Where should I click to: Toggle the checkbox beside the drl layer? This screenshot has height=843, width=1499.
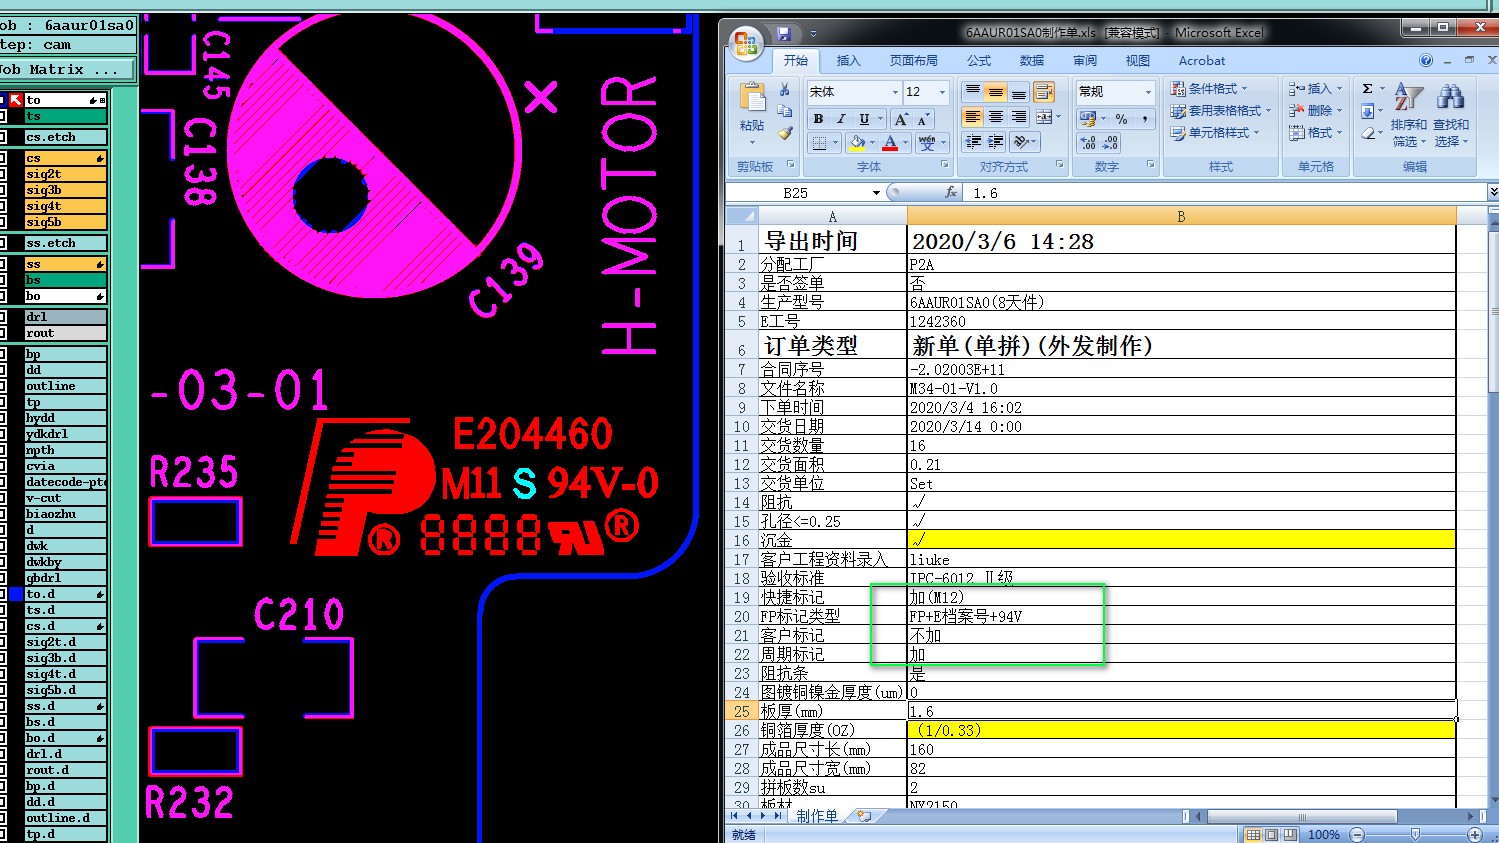point(3,317)
